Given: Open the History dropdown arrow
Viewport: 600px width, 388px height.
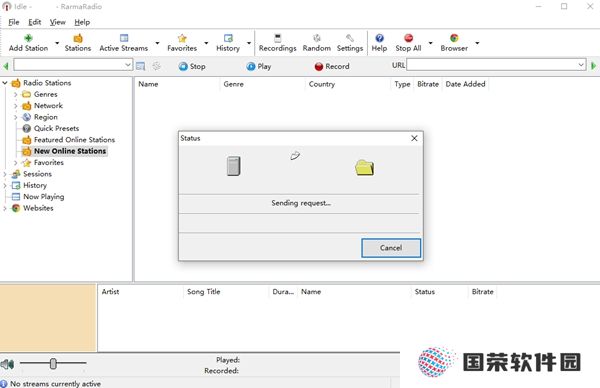Looking at the screenshot, I should 249,42.
